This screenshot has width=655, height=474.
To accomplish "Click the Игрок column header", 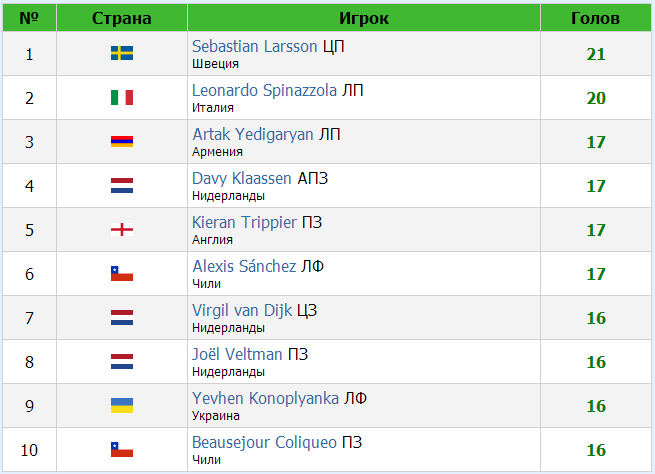I will tap(364, 18).
